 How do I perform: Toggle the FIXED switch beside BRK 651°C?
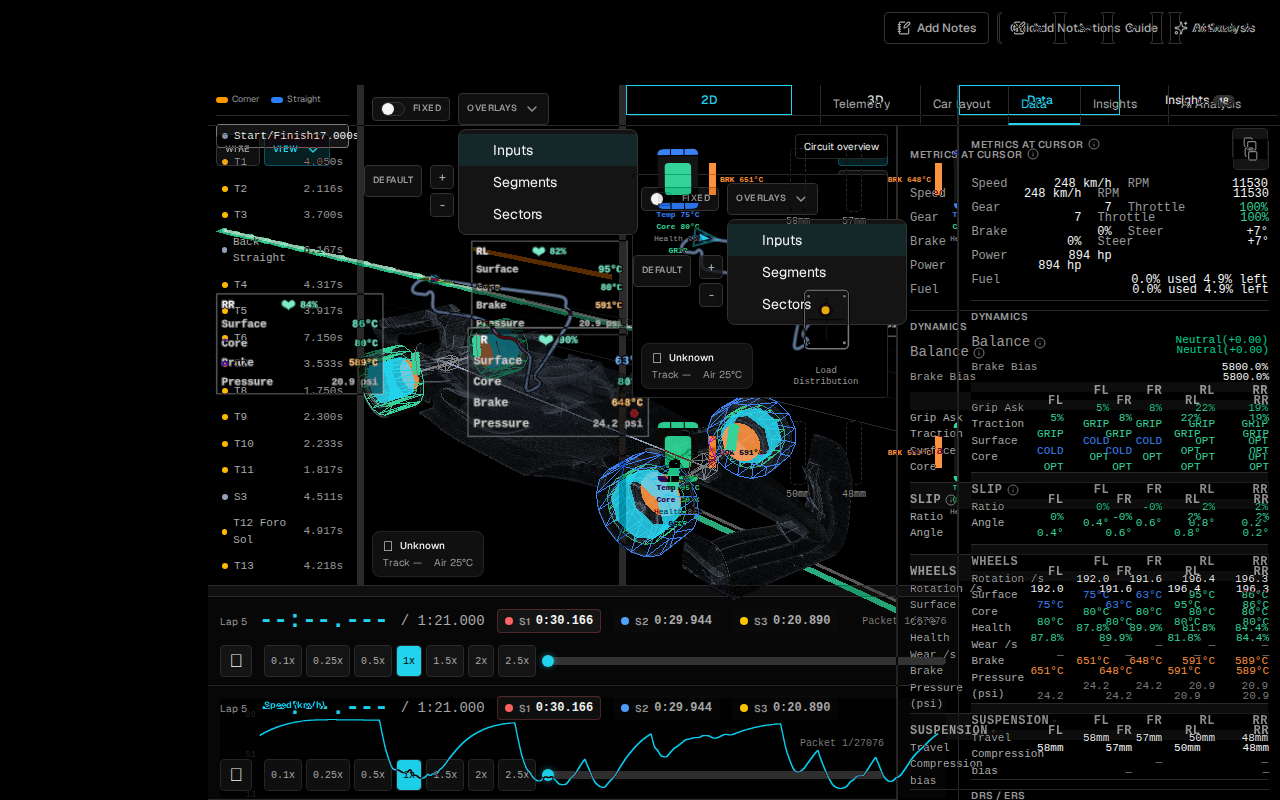click(x=662, y=198)
